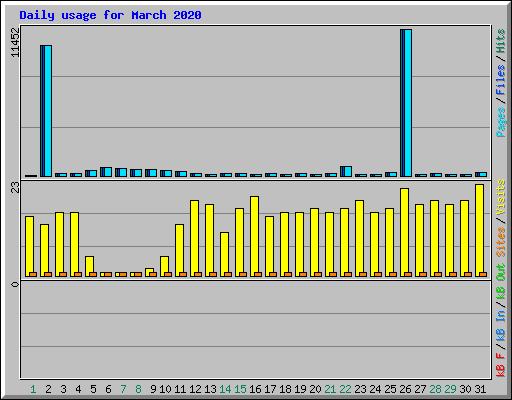This screenshot has height=400, width=512.
Task: Click the Sites legend label
Action: coord(501,241)
